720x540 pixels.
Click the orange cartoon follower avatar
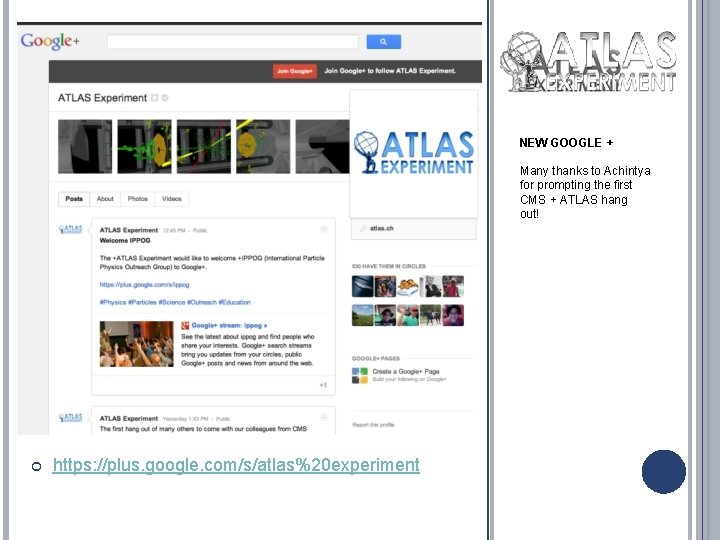pos(408,287)
